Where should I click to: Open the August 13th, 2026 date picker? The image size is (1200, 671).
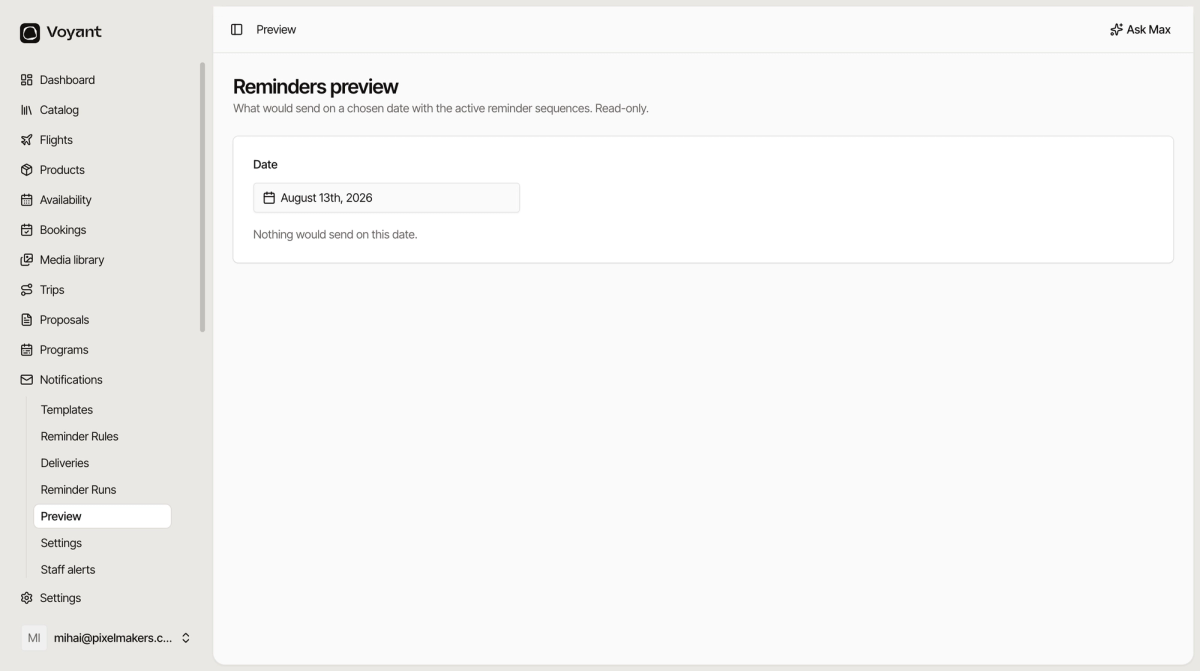[386, 198]
